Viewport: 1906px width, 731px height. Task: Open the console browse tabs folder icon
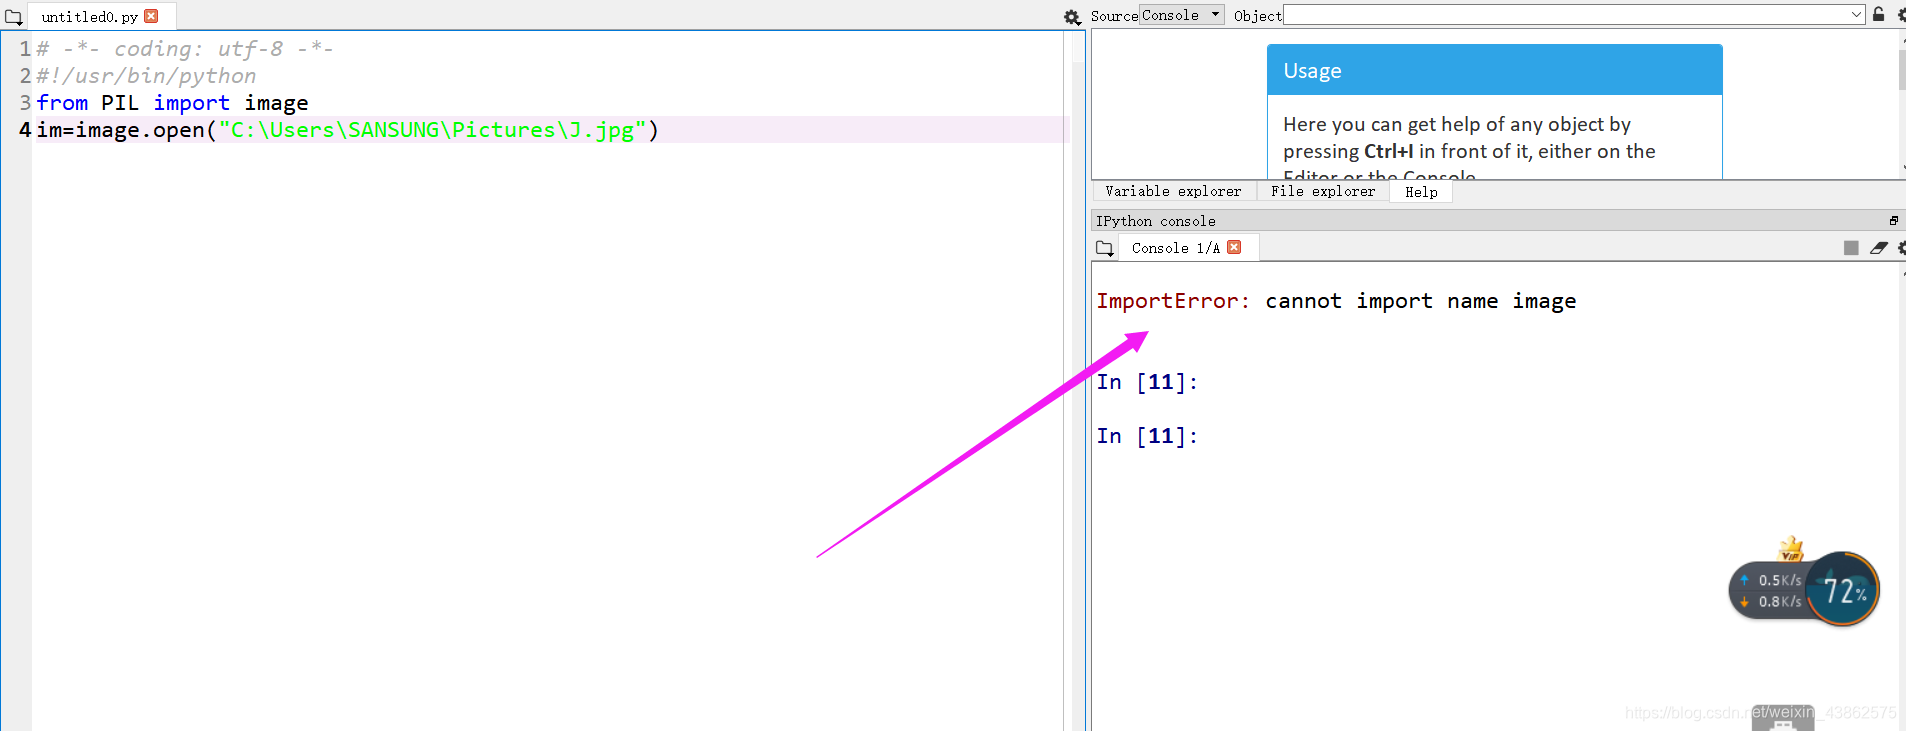point(1105,248)
